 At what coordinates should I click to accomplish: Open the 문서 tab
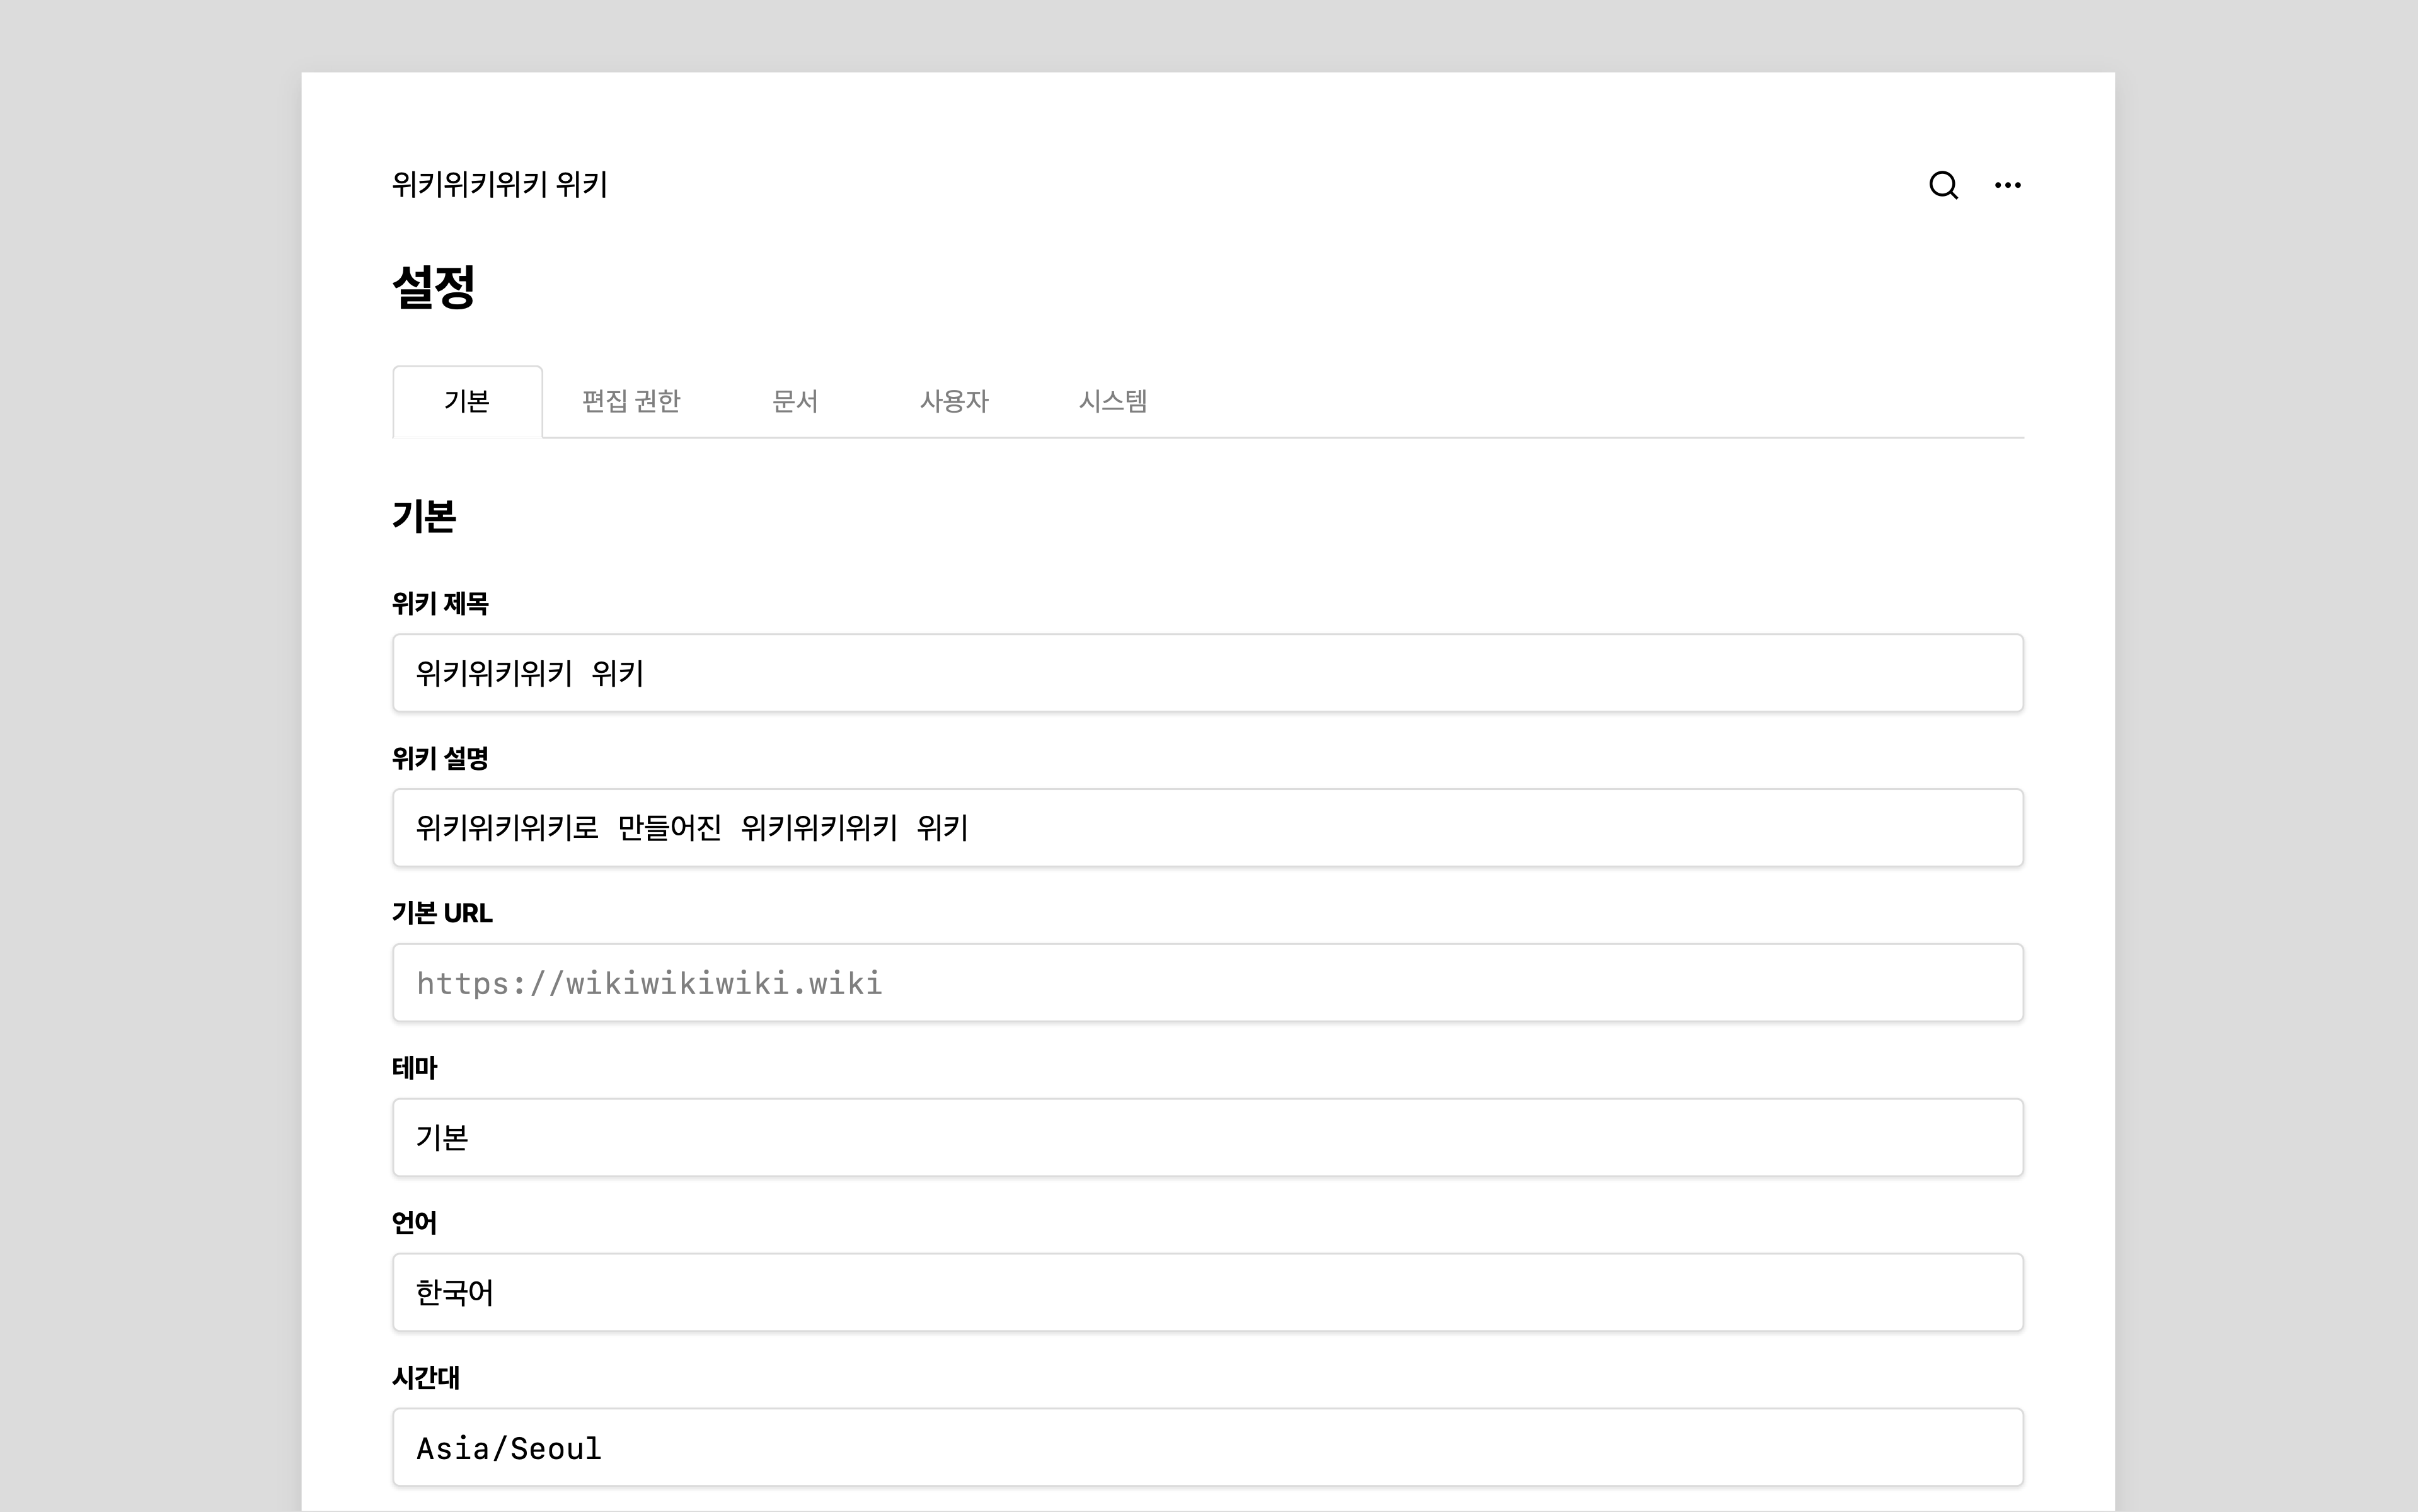[795, 402]
